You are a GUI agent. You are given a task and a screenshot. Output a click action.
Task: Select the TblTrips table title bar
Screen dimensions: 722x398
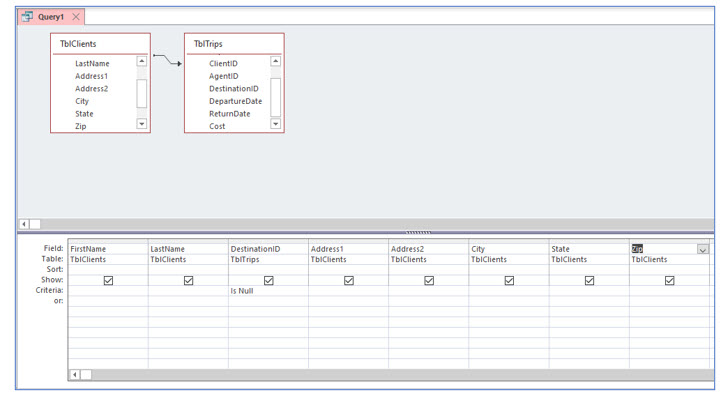coord(234,44)
